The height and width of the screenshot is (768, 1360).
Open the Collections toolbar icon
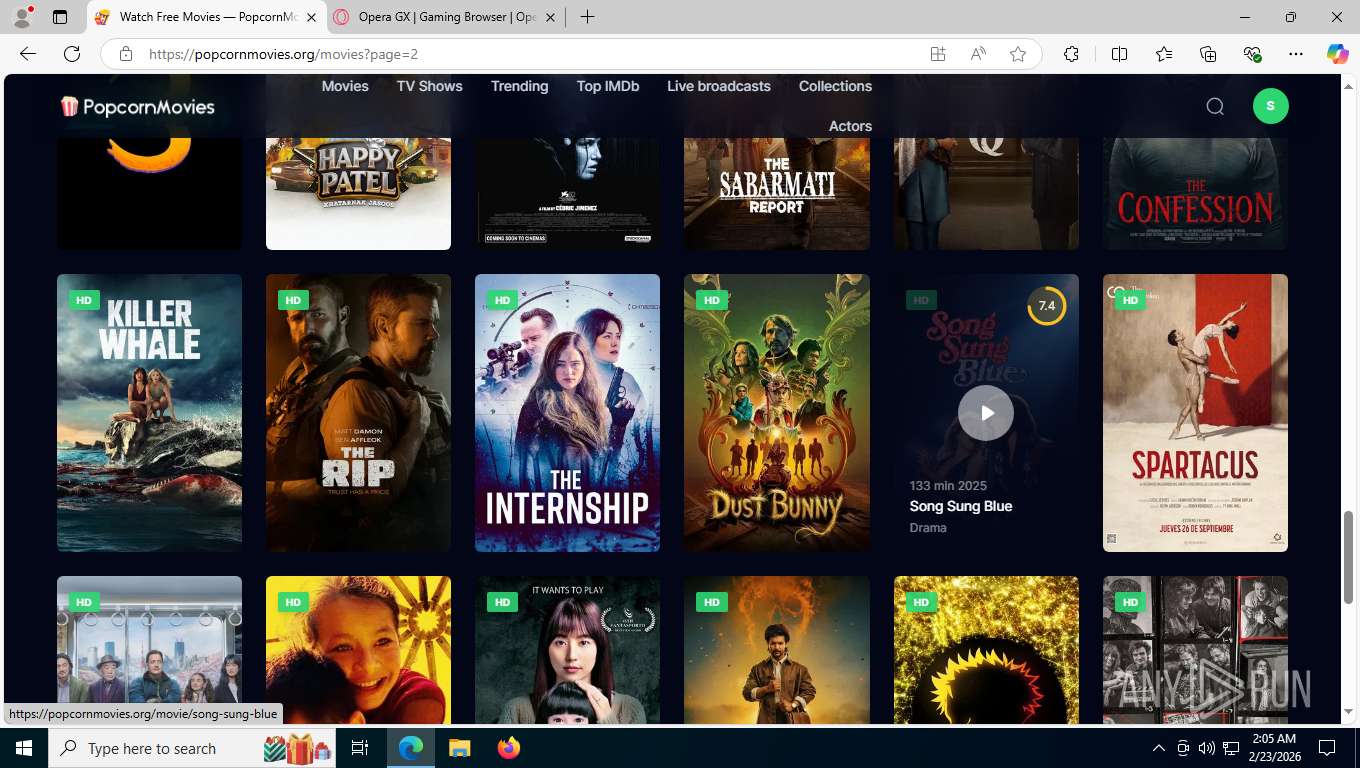coord(1208,54)
